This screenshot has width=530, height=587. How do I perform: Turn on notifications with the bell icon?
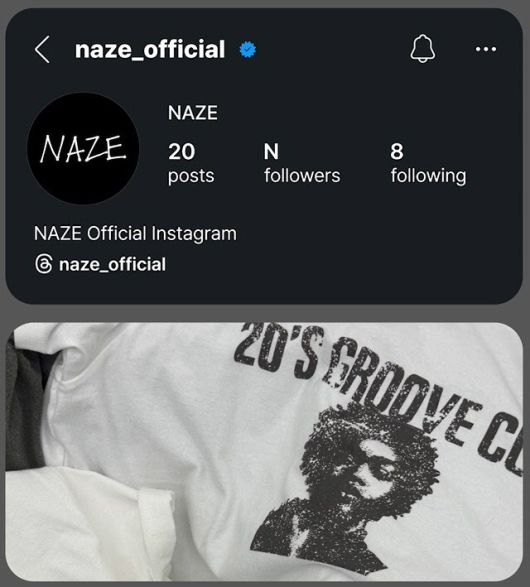(x=423, y=49)
